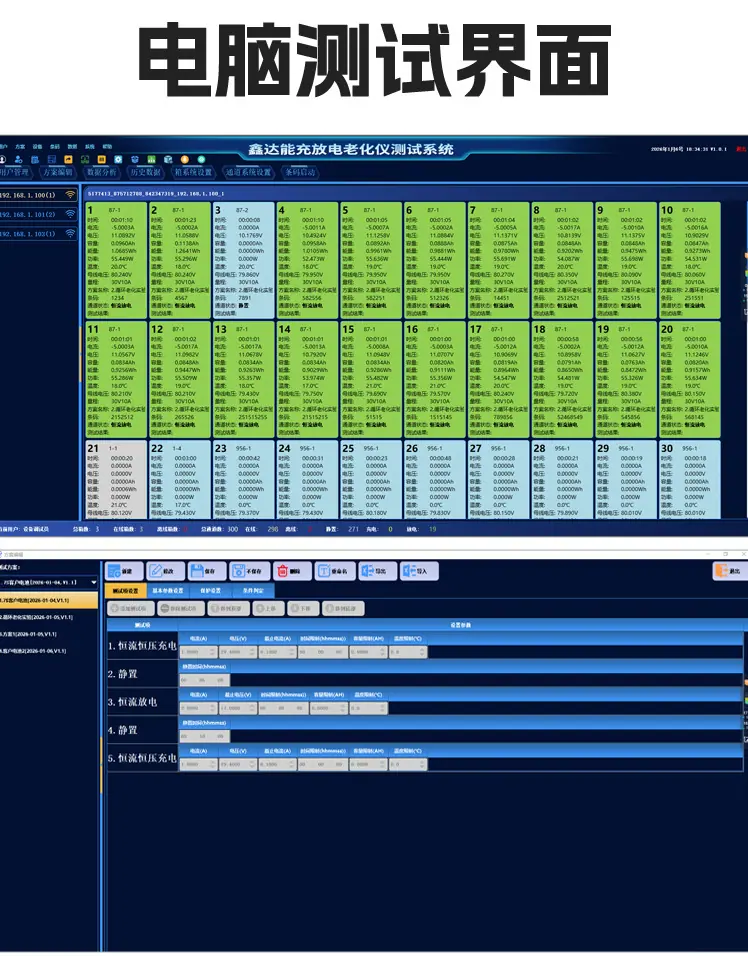Image resolution: width=748 pixels, height=956 pixels.
Task: Click 截止电压(V) stepper in step 3
Action: click(238, 708)
